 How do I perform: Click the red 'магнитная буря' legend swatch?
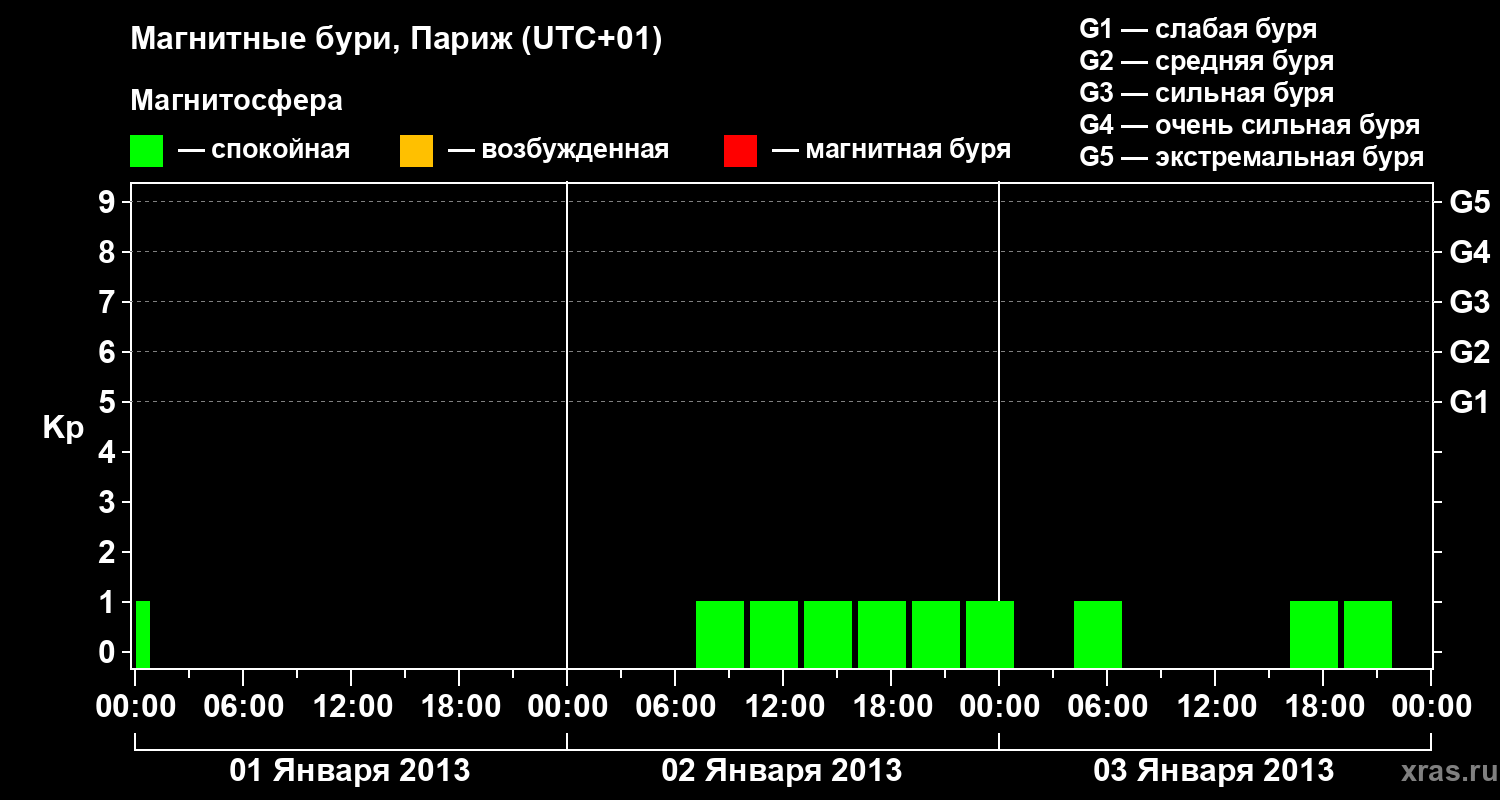coord(740,151)
